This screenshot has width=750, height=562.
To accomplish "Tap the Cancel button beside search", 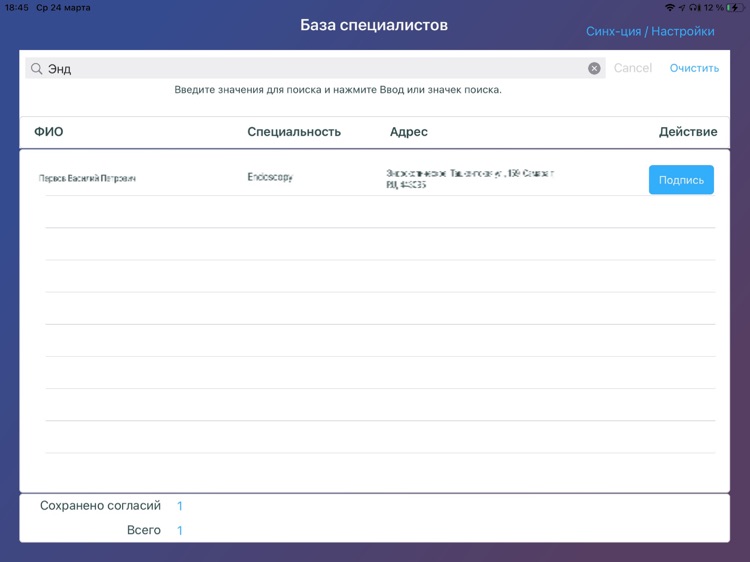I will [633, 68].
